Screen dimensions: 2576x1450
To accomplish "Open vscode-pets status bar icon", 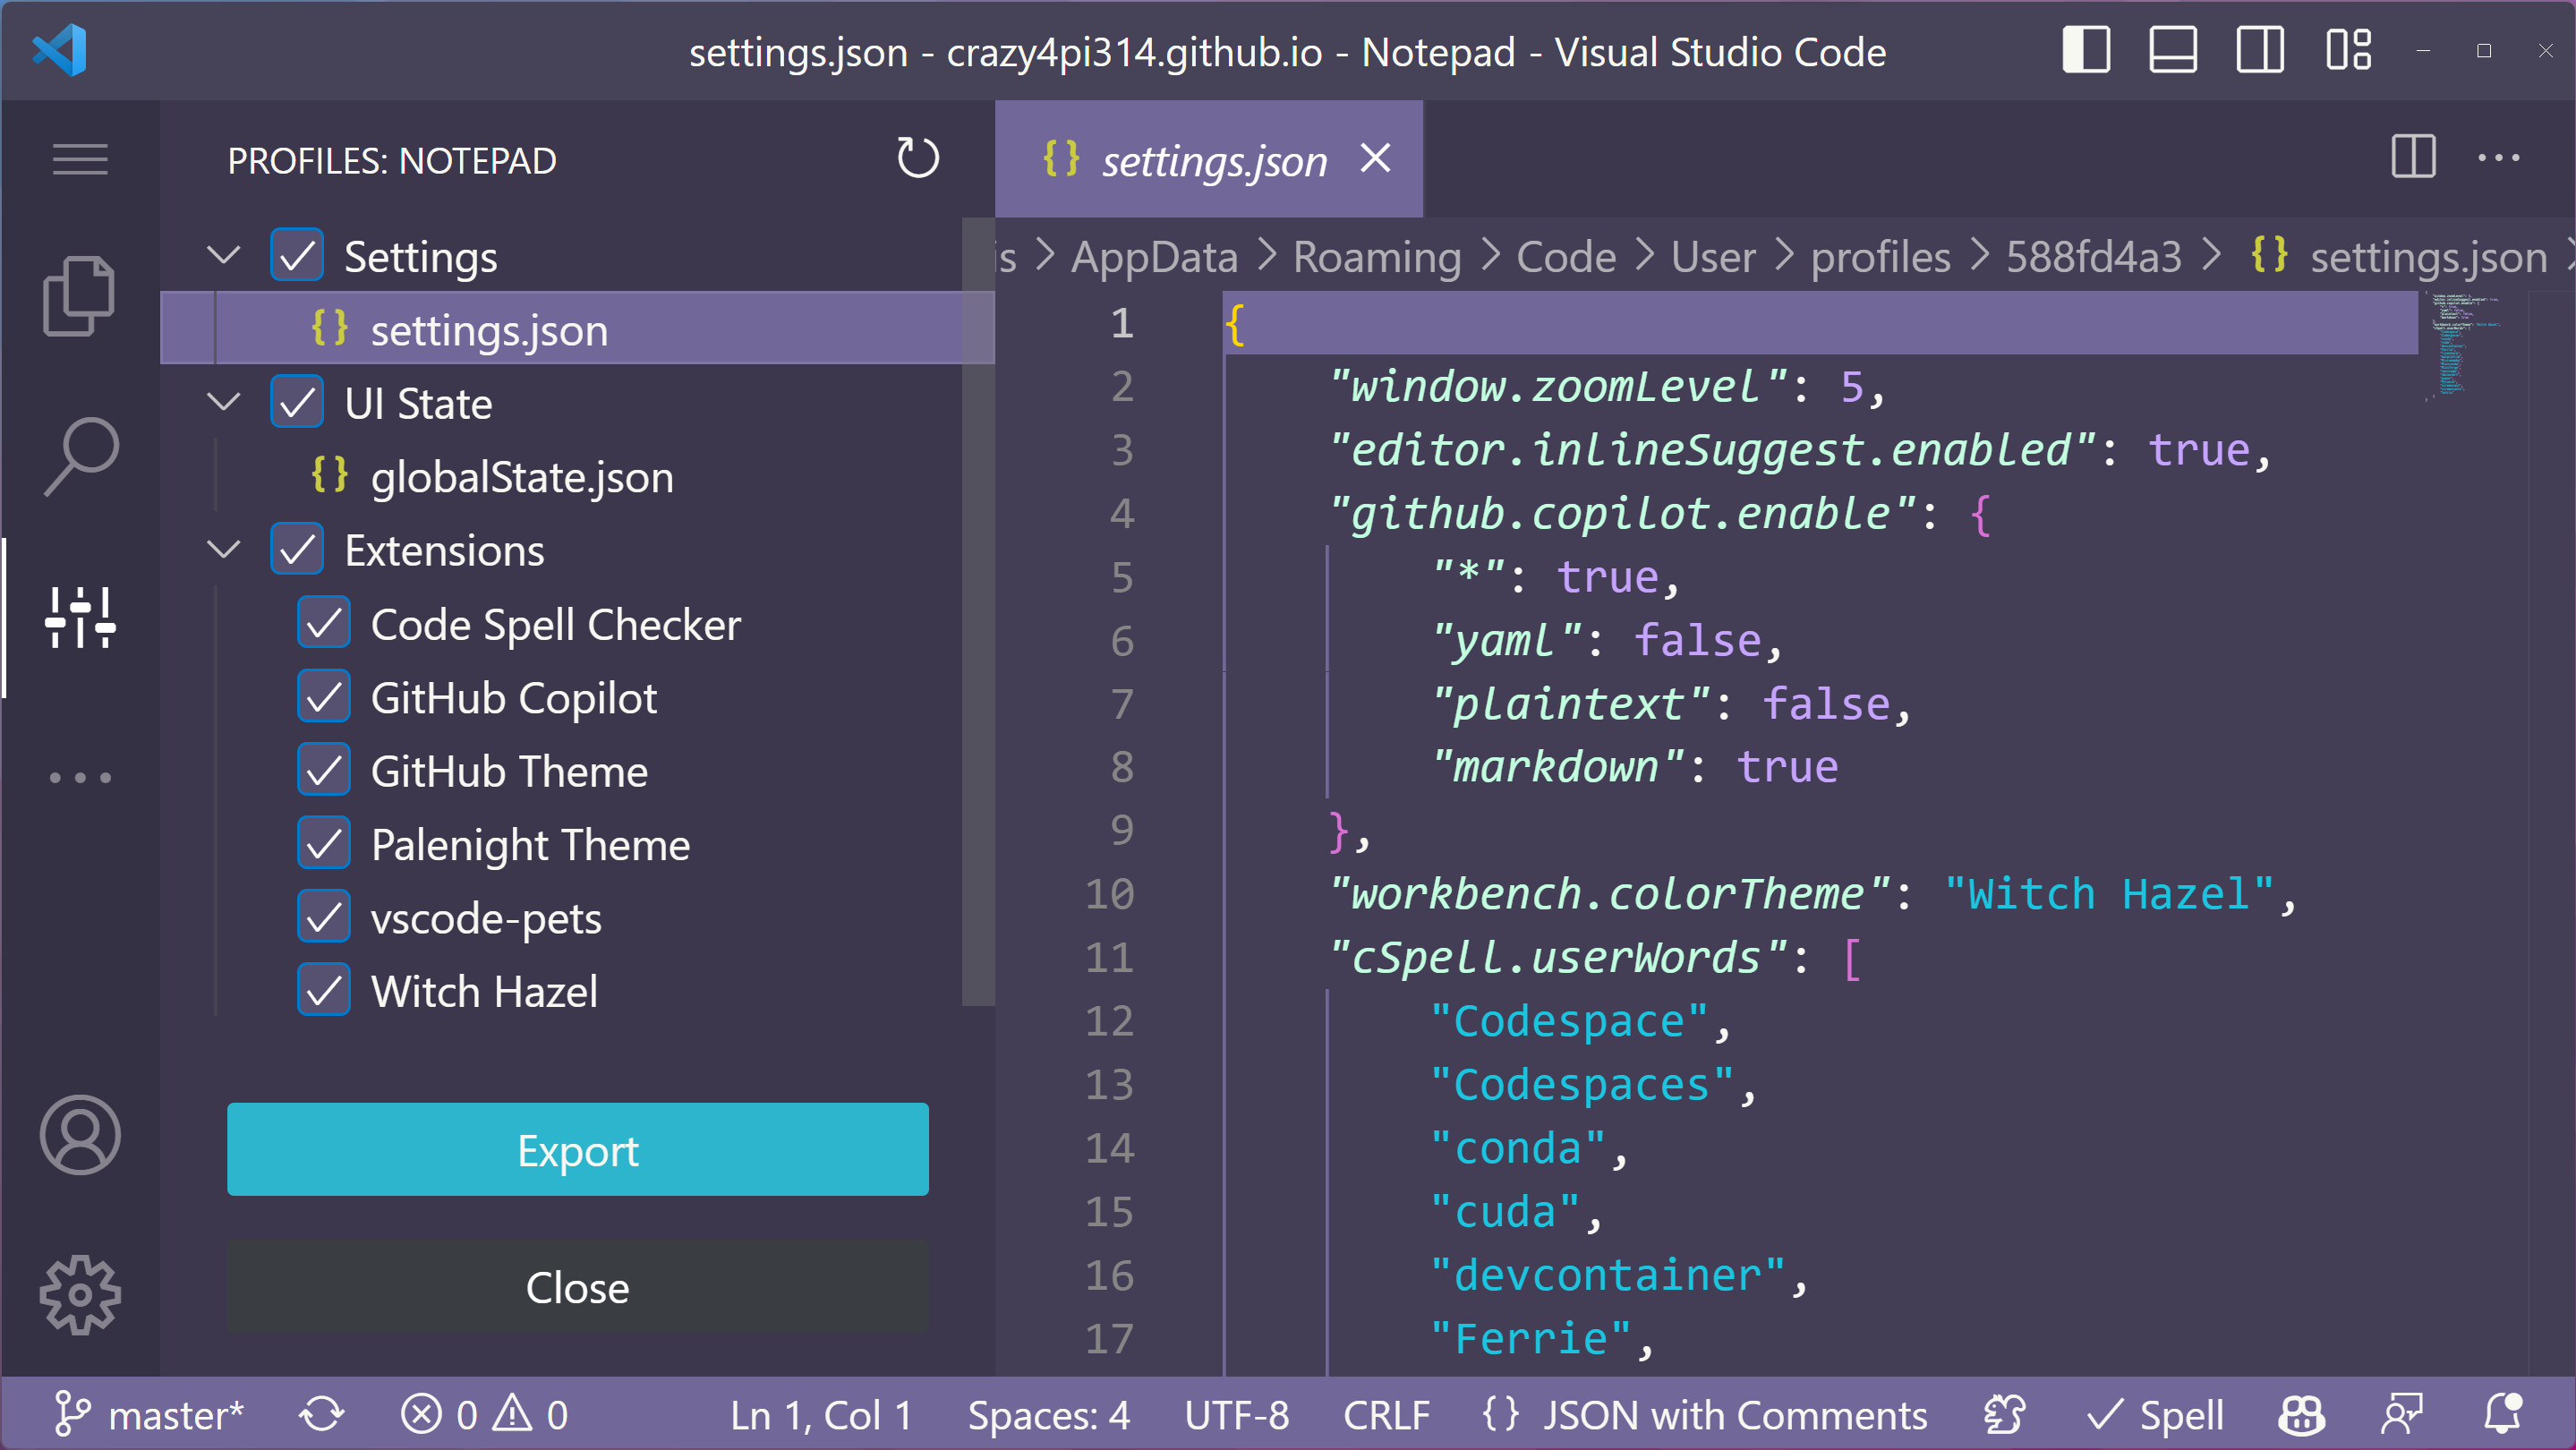I will pos(2003,1415).
